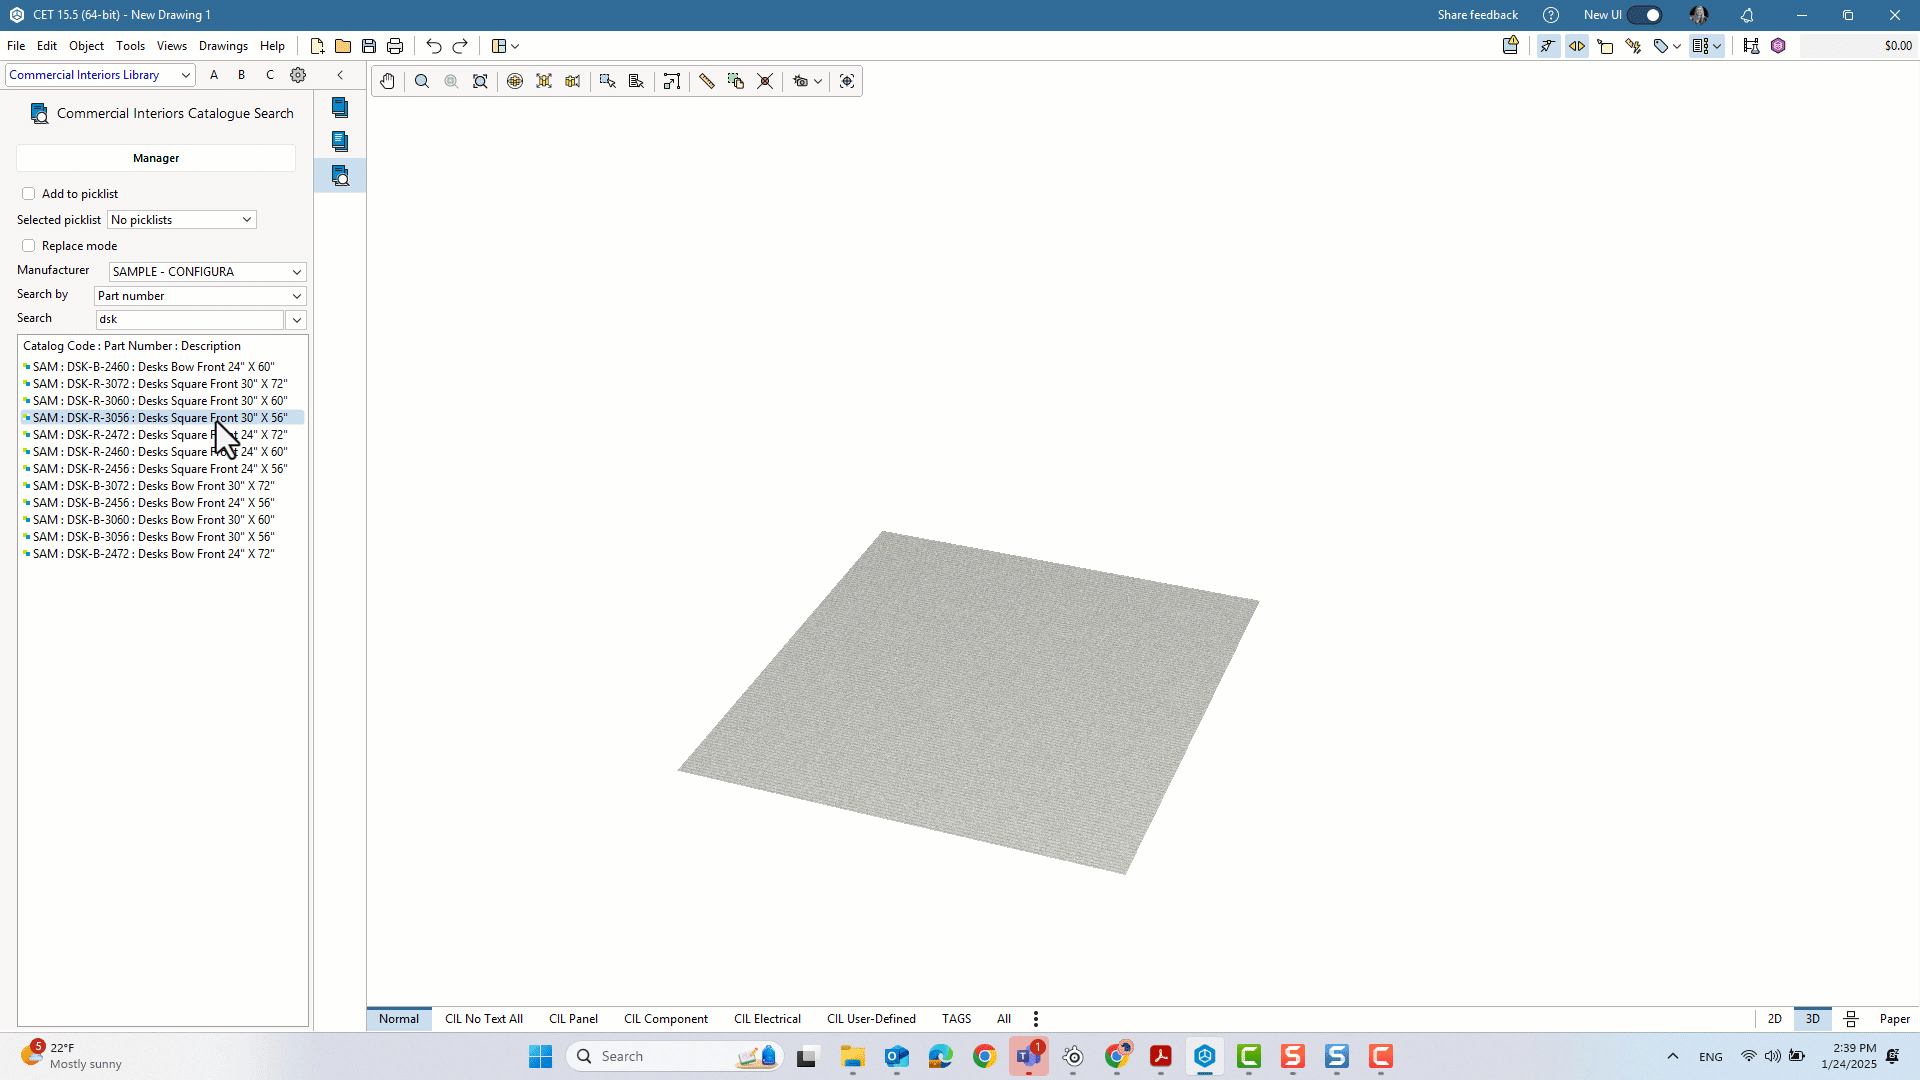Click the film and flask icon

pos(1751,46)
